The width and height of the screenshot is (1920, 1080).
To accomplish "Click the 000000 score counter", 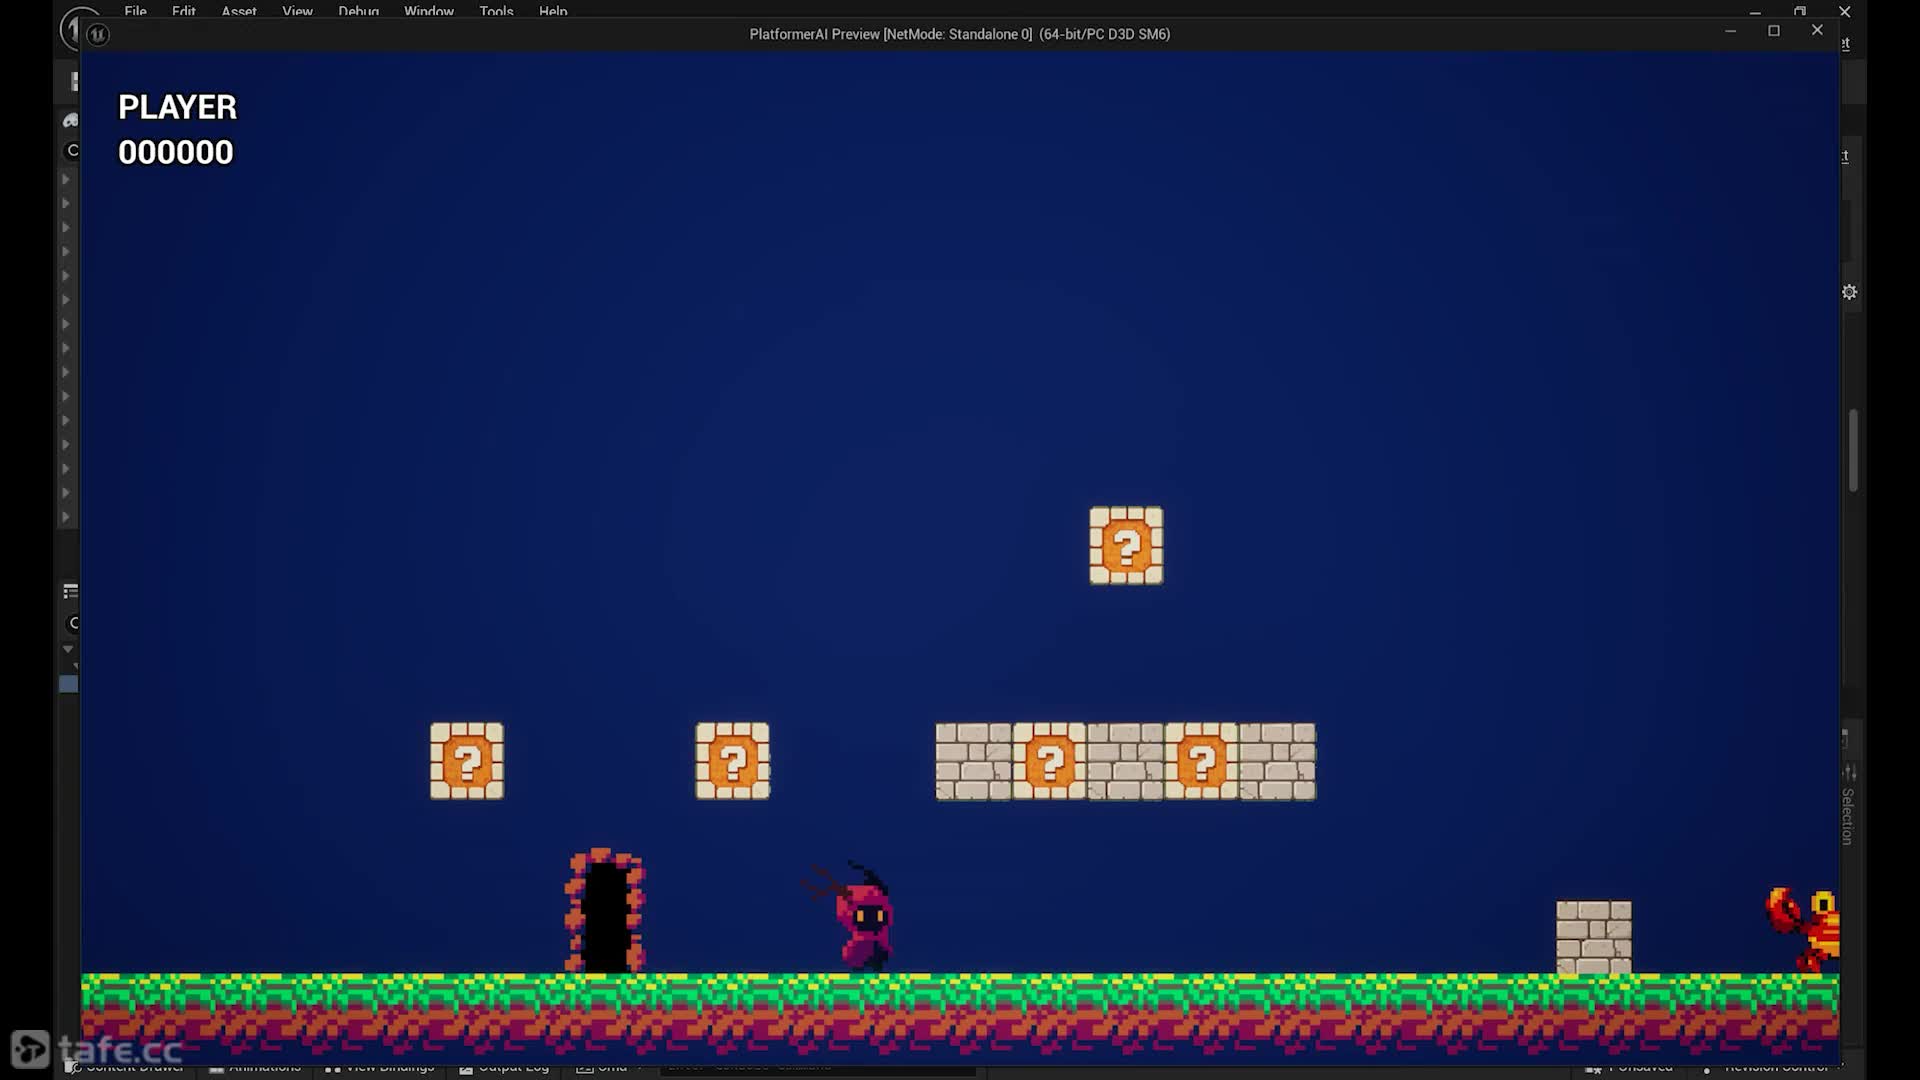I will 176,152.
